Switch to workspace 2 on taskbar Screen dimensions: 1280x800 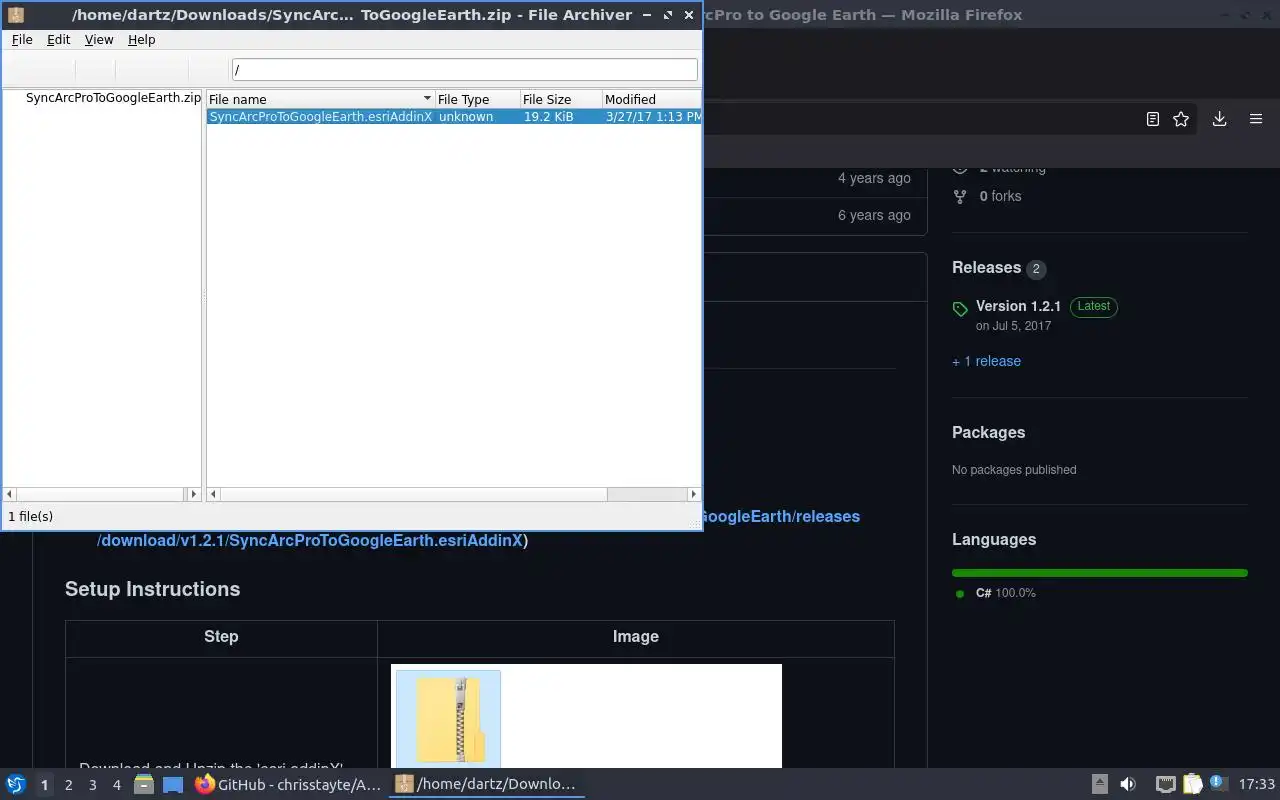point(68,785)
